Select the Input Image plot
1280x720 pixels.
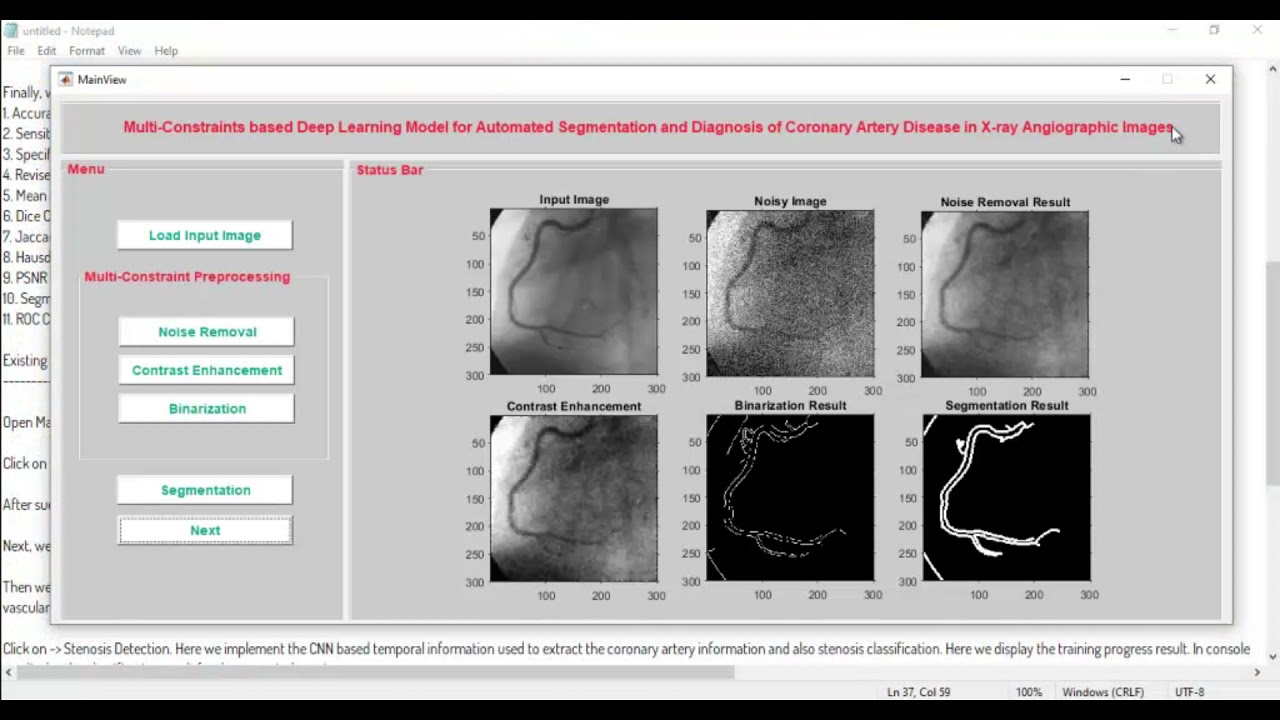[574, 292]
